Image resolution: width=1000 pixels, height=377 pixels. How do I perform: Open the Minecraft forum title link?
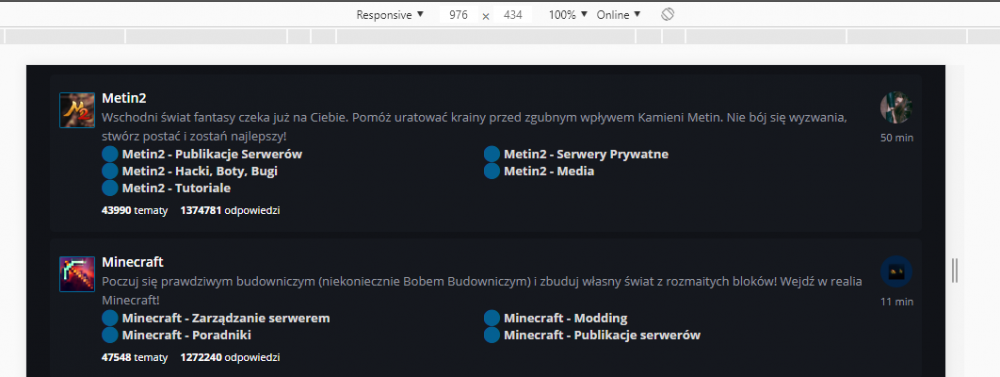tap(133, 262)
